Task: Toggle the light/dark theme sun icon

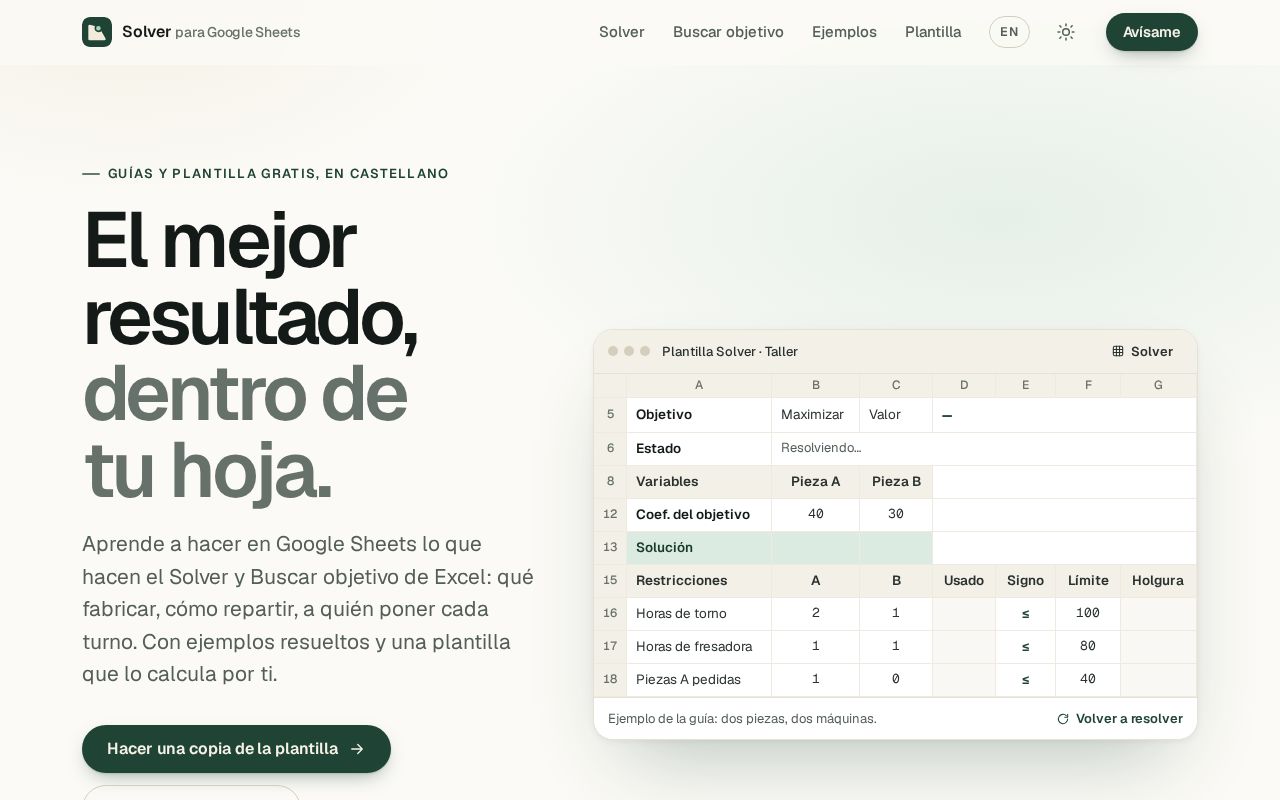Action: pos(1066,32)
